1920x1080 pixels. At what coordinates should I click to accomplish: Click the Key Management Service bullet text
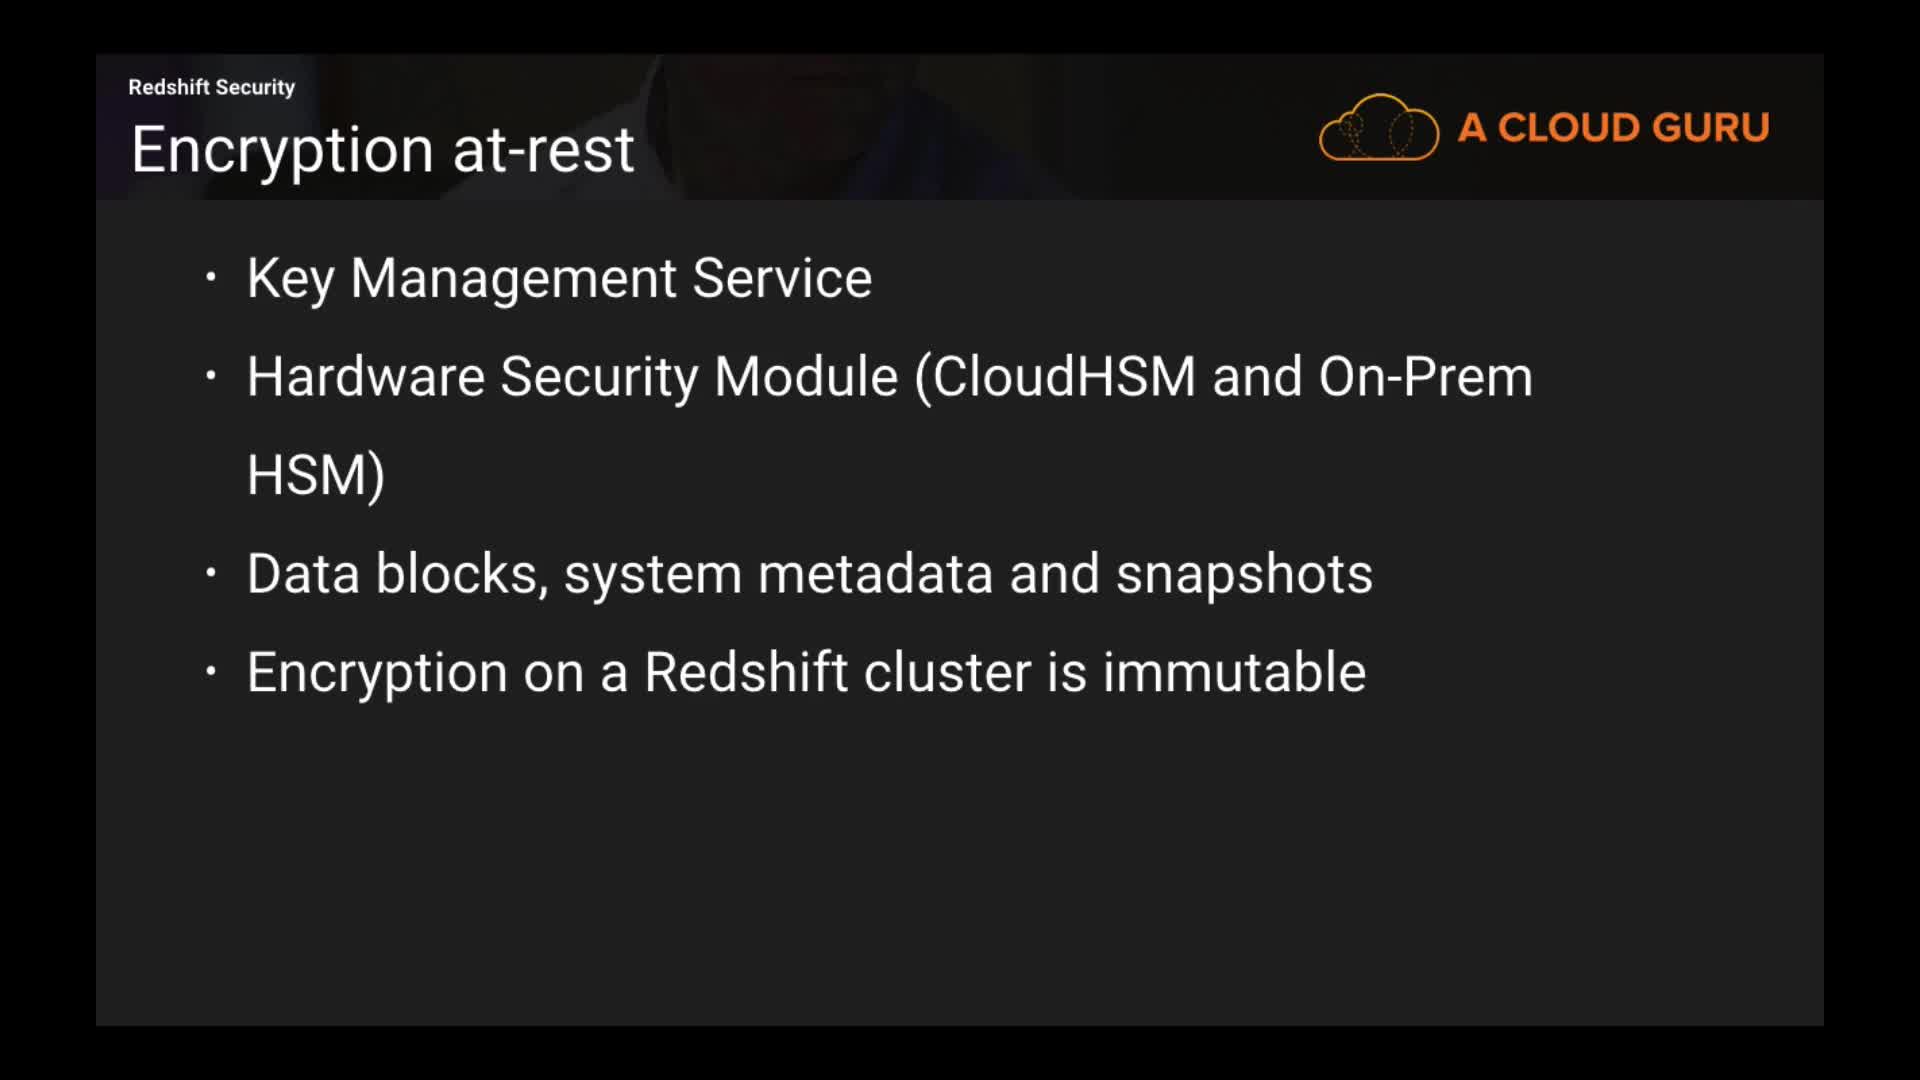point(559,278)
